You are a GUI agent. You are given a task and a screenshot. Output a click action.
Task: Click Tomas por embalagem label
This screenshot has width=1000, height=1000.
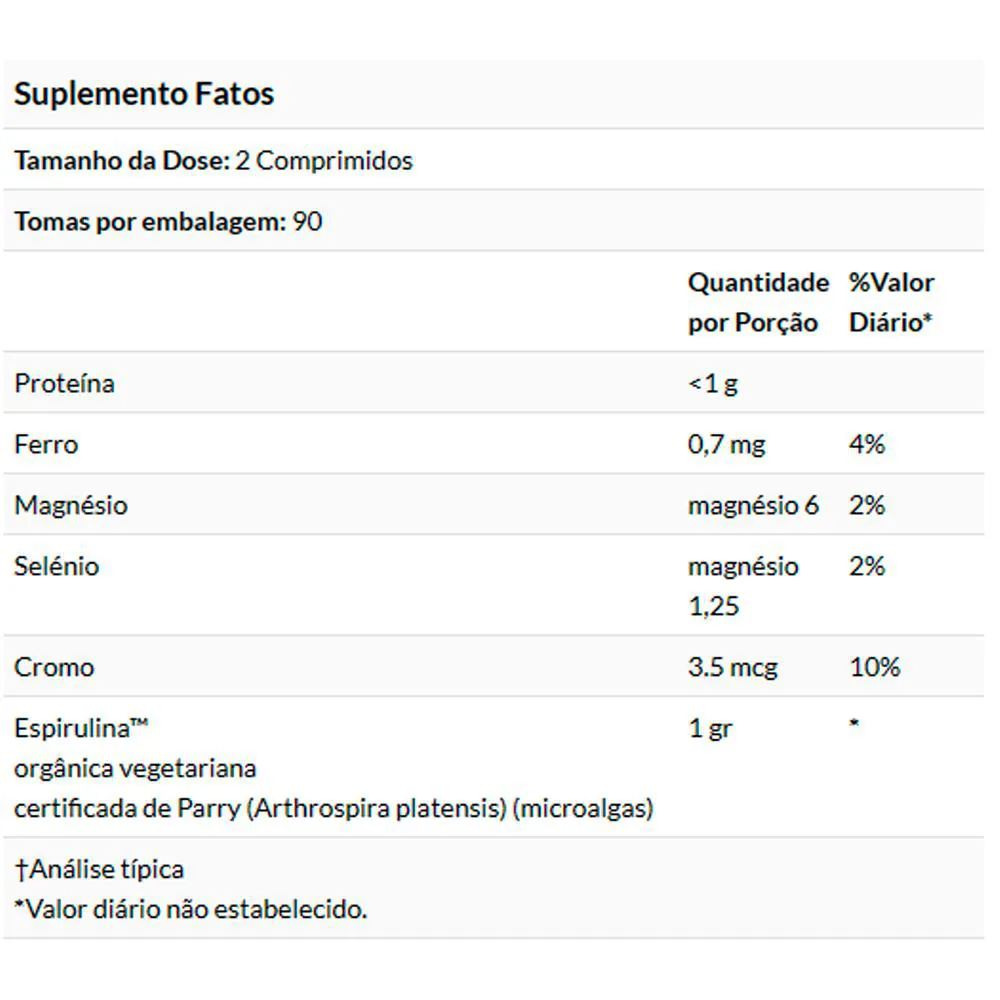point(151,222)
